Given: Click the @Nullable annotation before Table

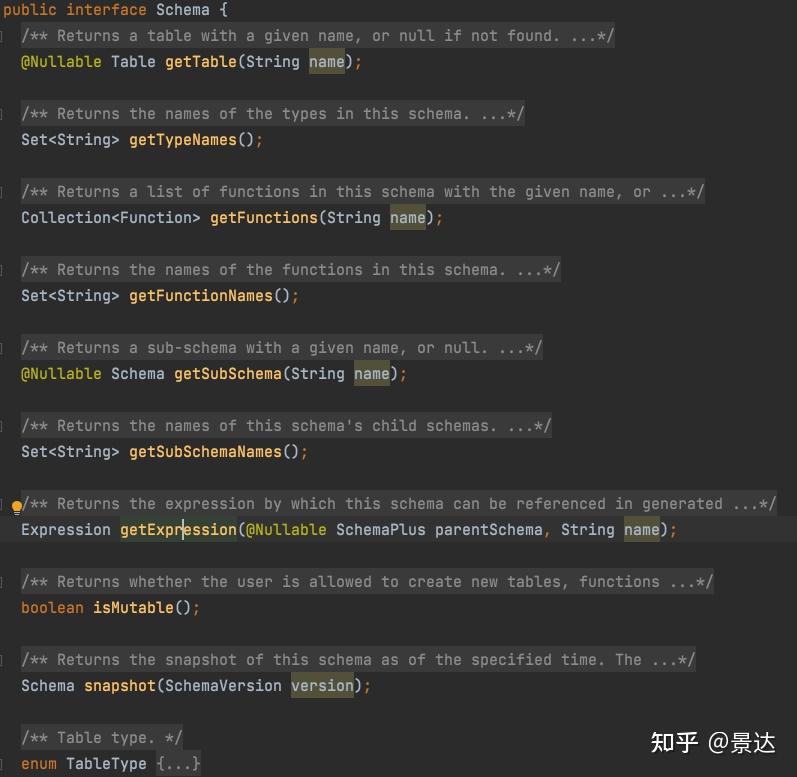Looking at the screenshot, I should click(x=61, y=62).
